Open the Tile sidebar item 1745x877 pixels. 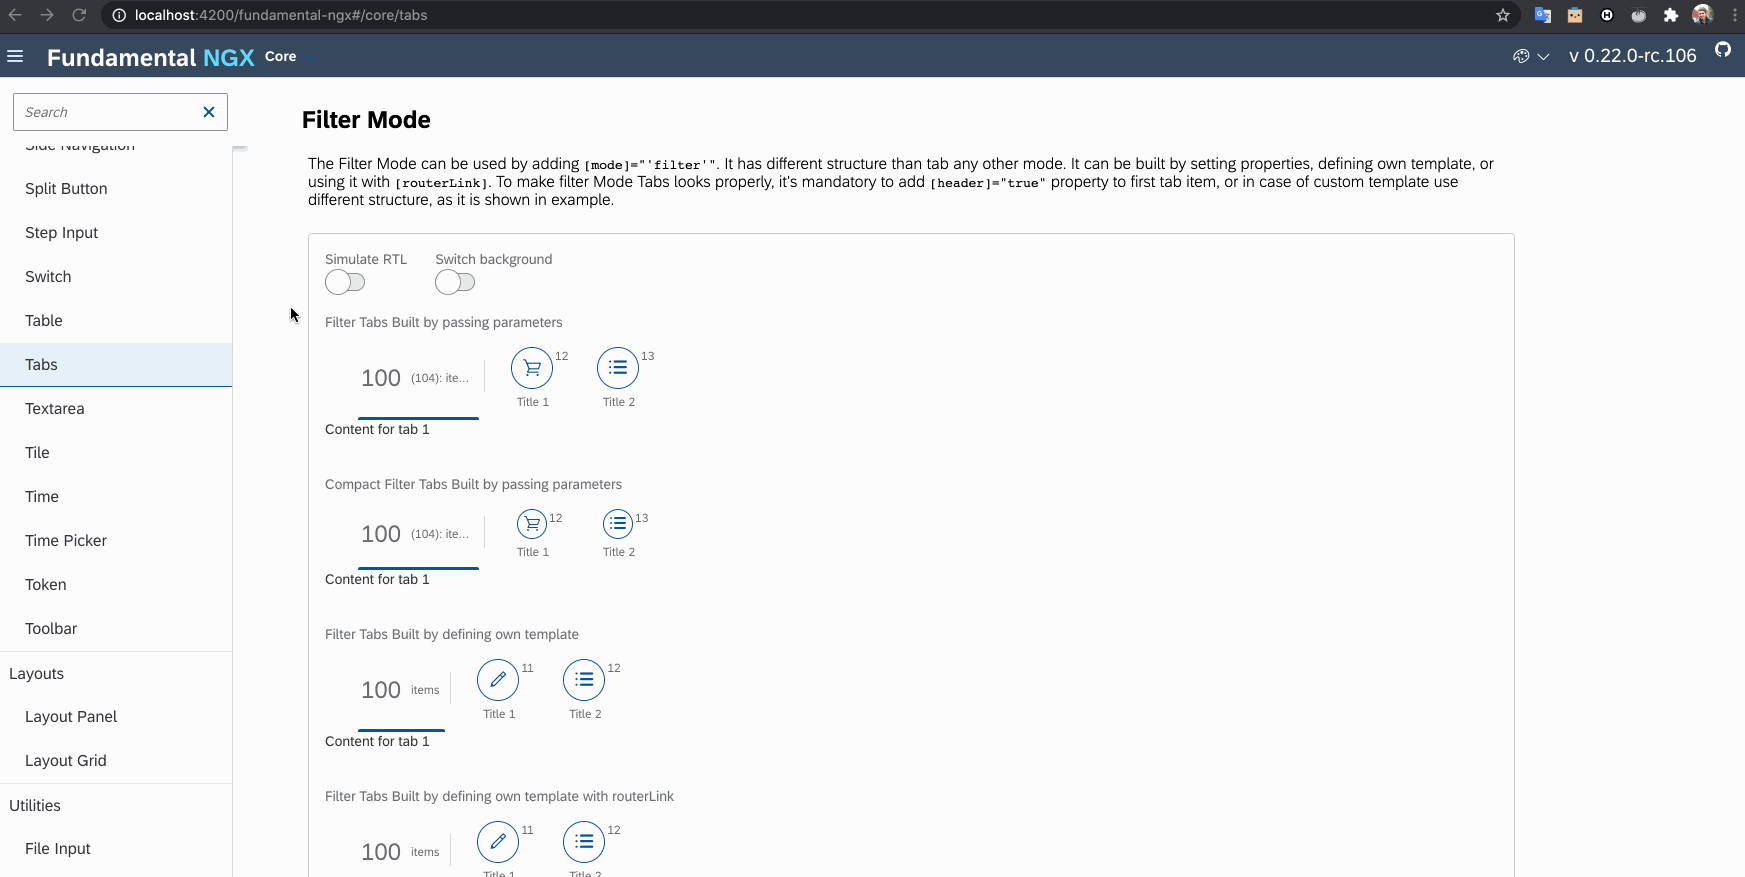point(116,452)
